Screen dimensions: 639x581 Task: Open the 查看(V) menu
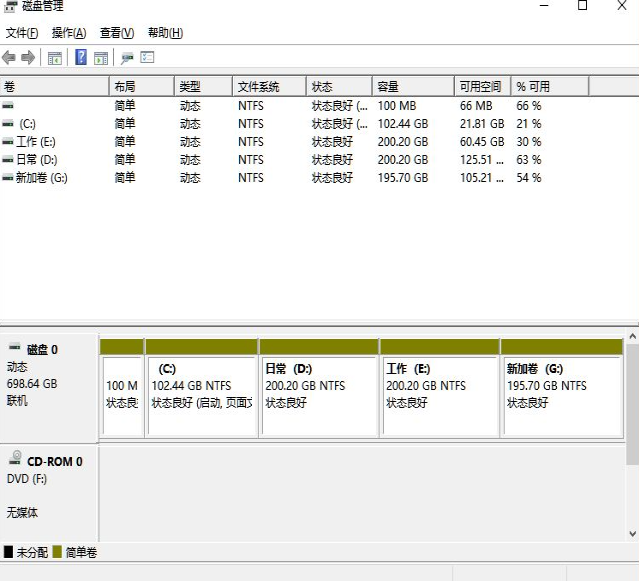click(117, 33)
